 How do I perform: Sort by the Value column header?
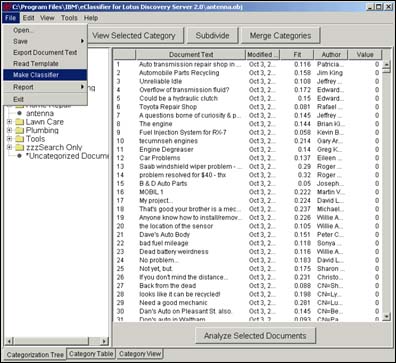point(365,54)
